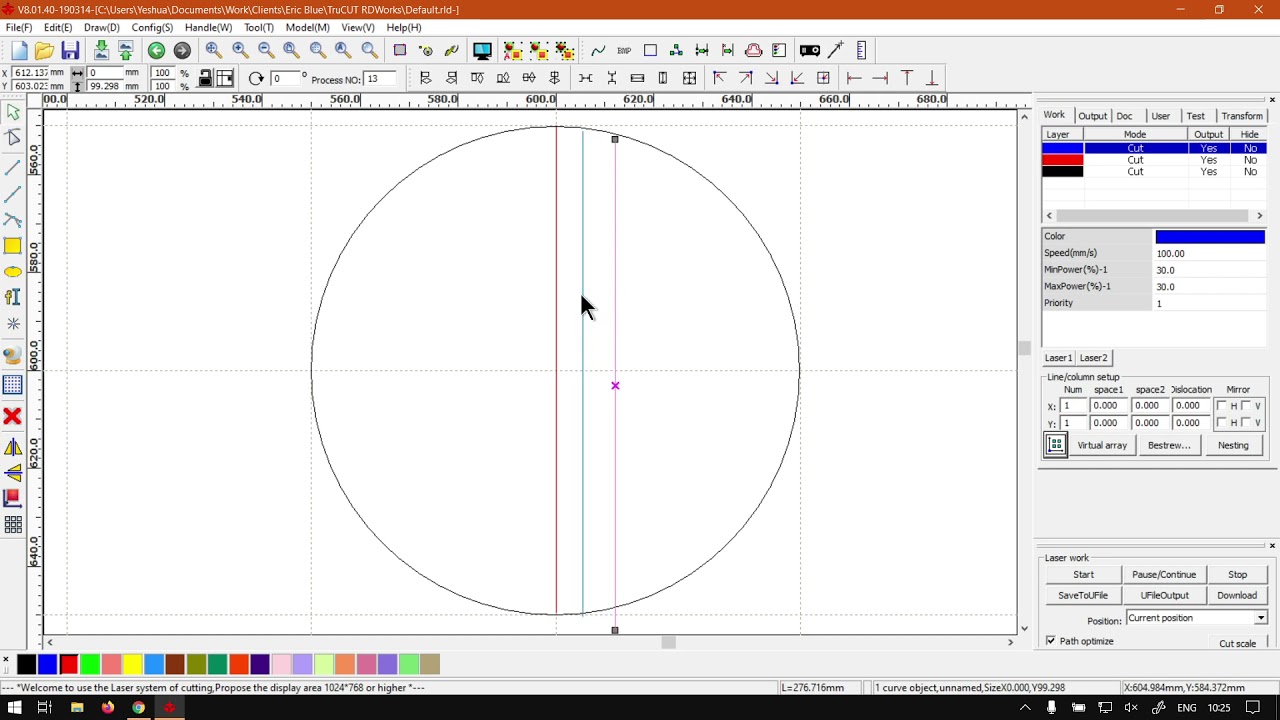Click the zoom out magnifier icon
Screen dimensions: 1280x720
click(x=266, y=51)
